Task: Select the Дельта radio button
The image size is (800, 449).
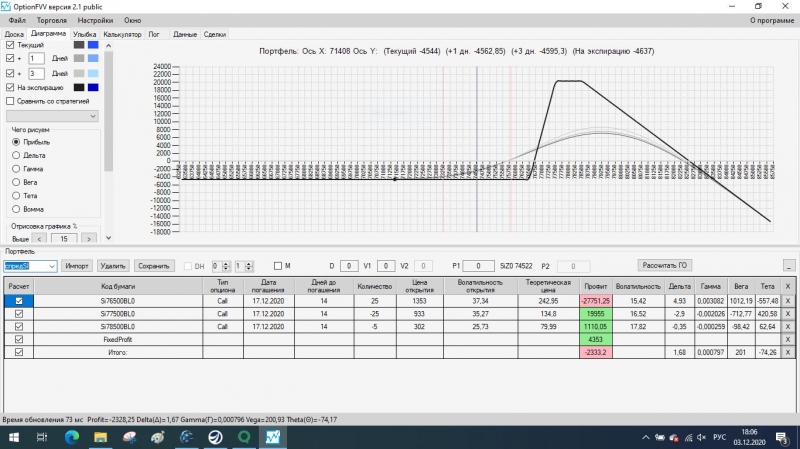Action: [16, 155]
